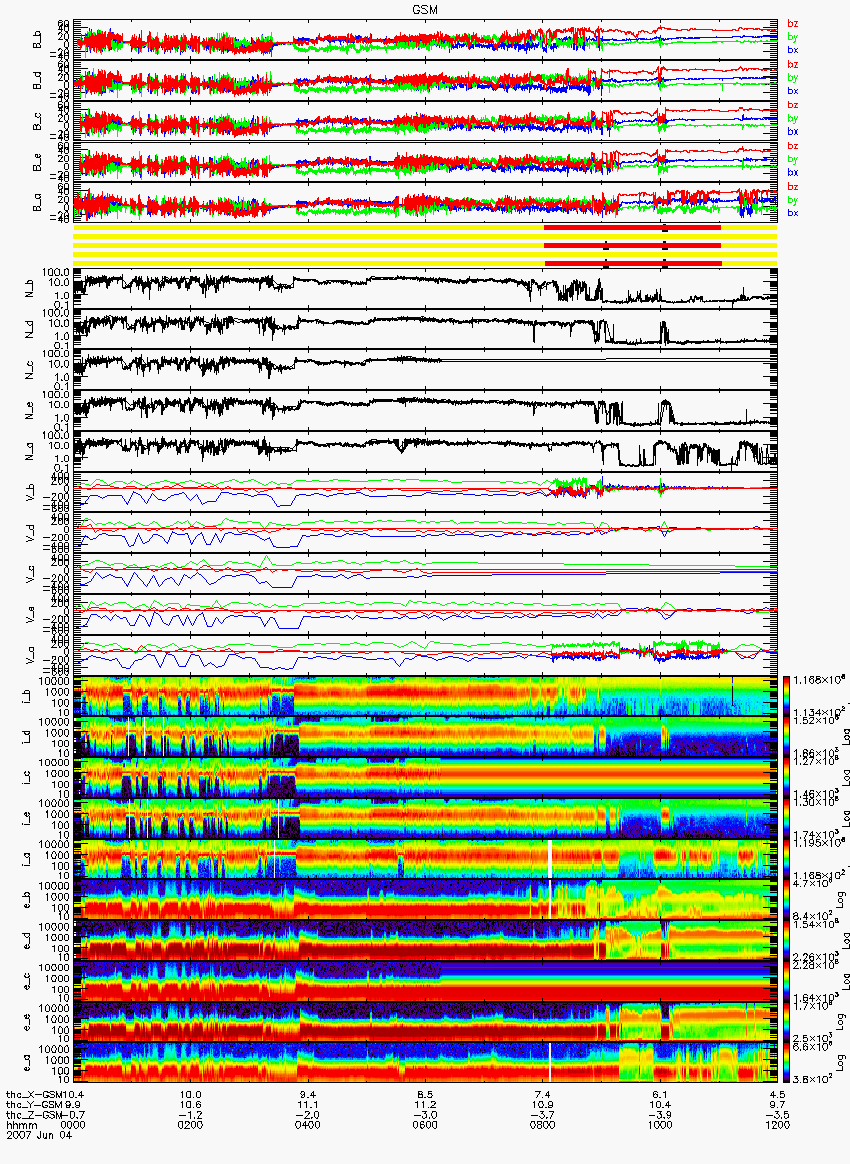Screen dimensions: 850x1164
Task: Click white data gap in i_a spectrogram
Action: click(x=550, y=860)
